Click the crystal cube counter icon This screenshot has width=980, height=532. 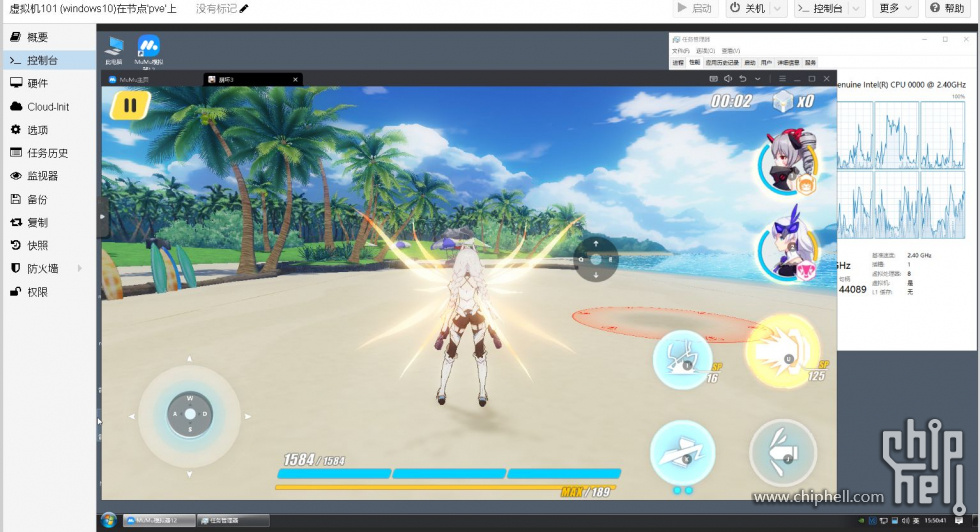[x=782, y=101]
